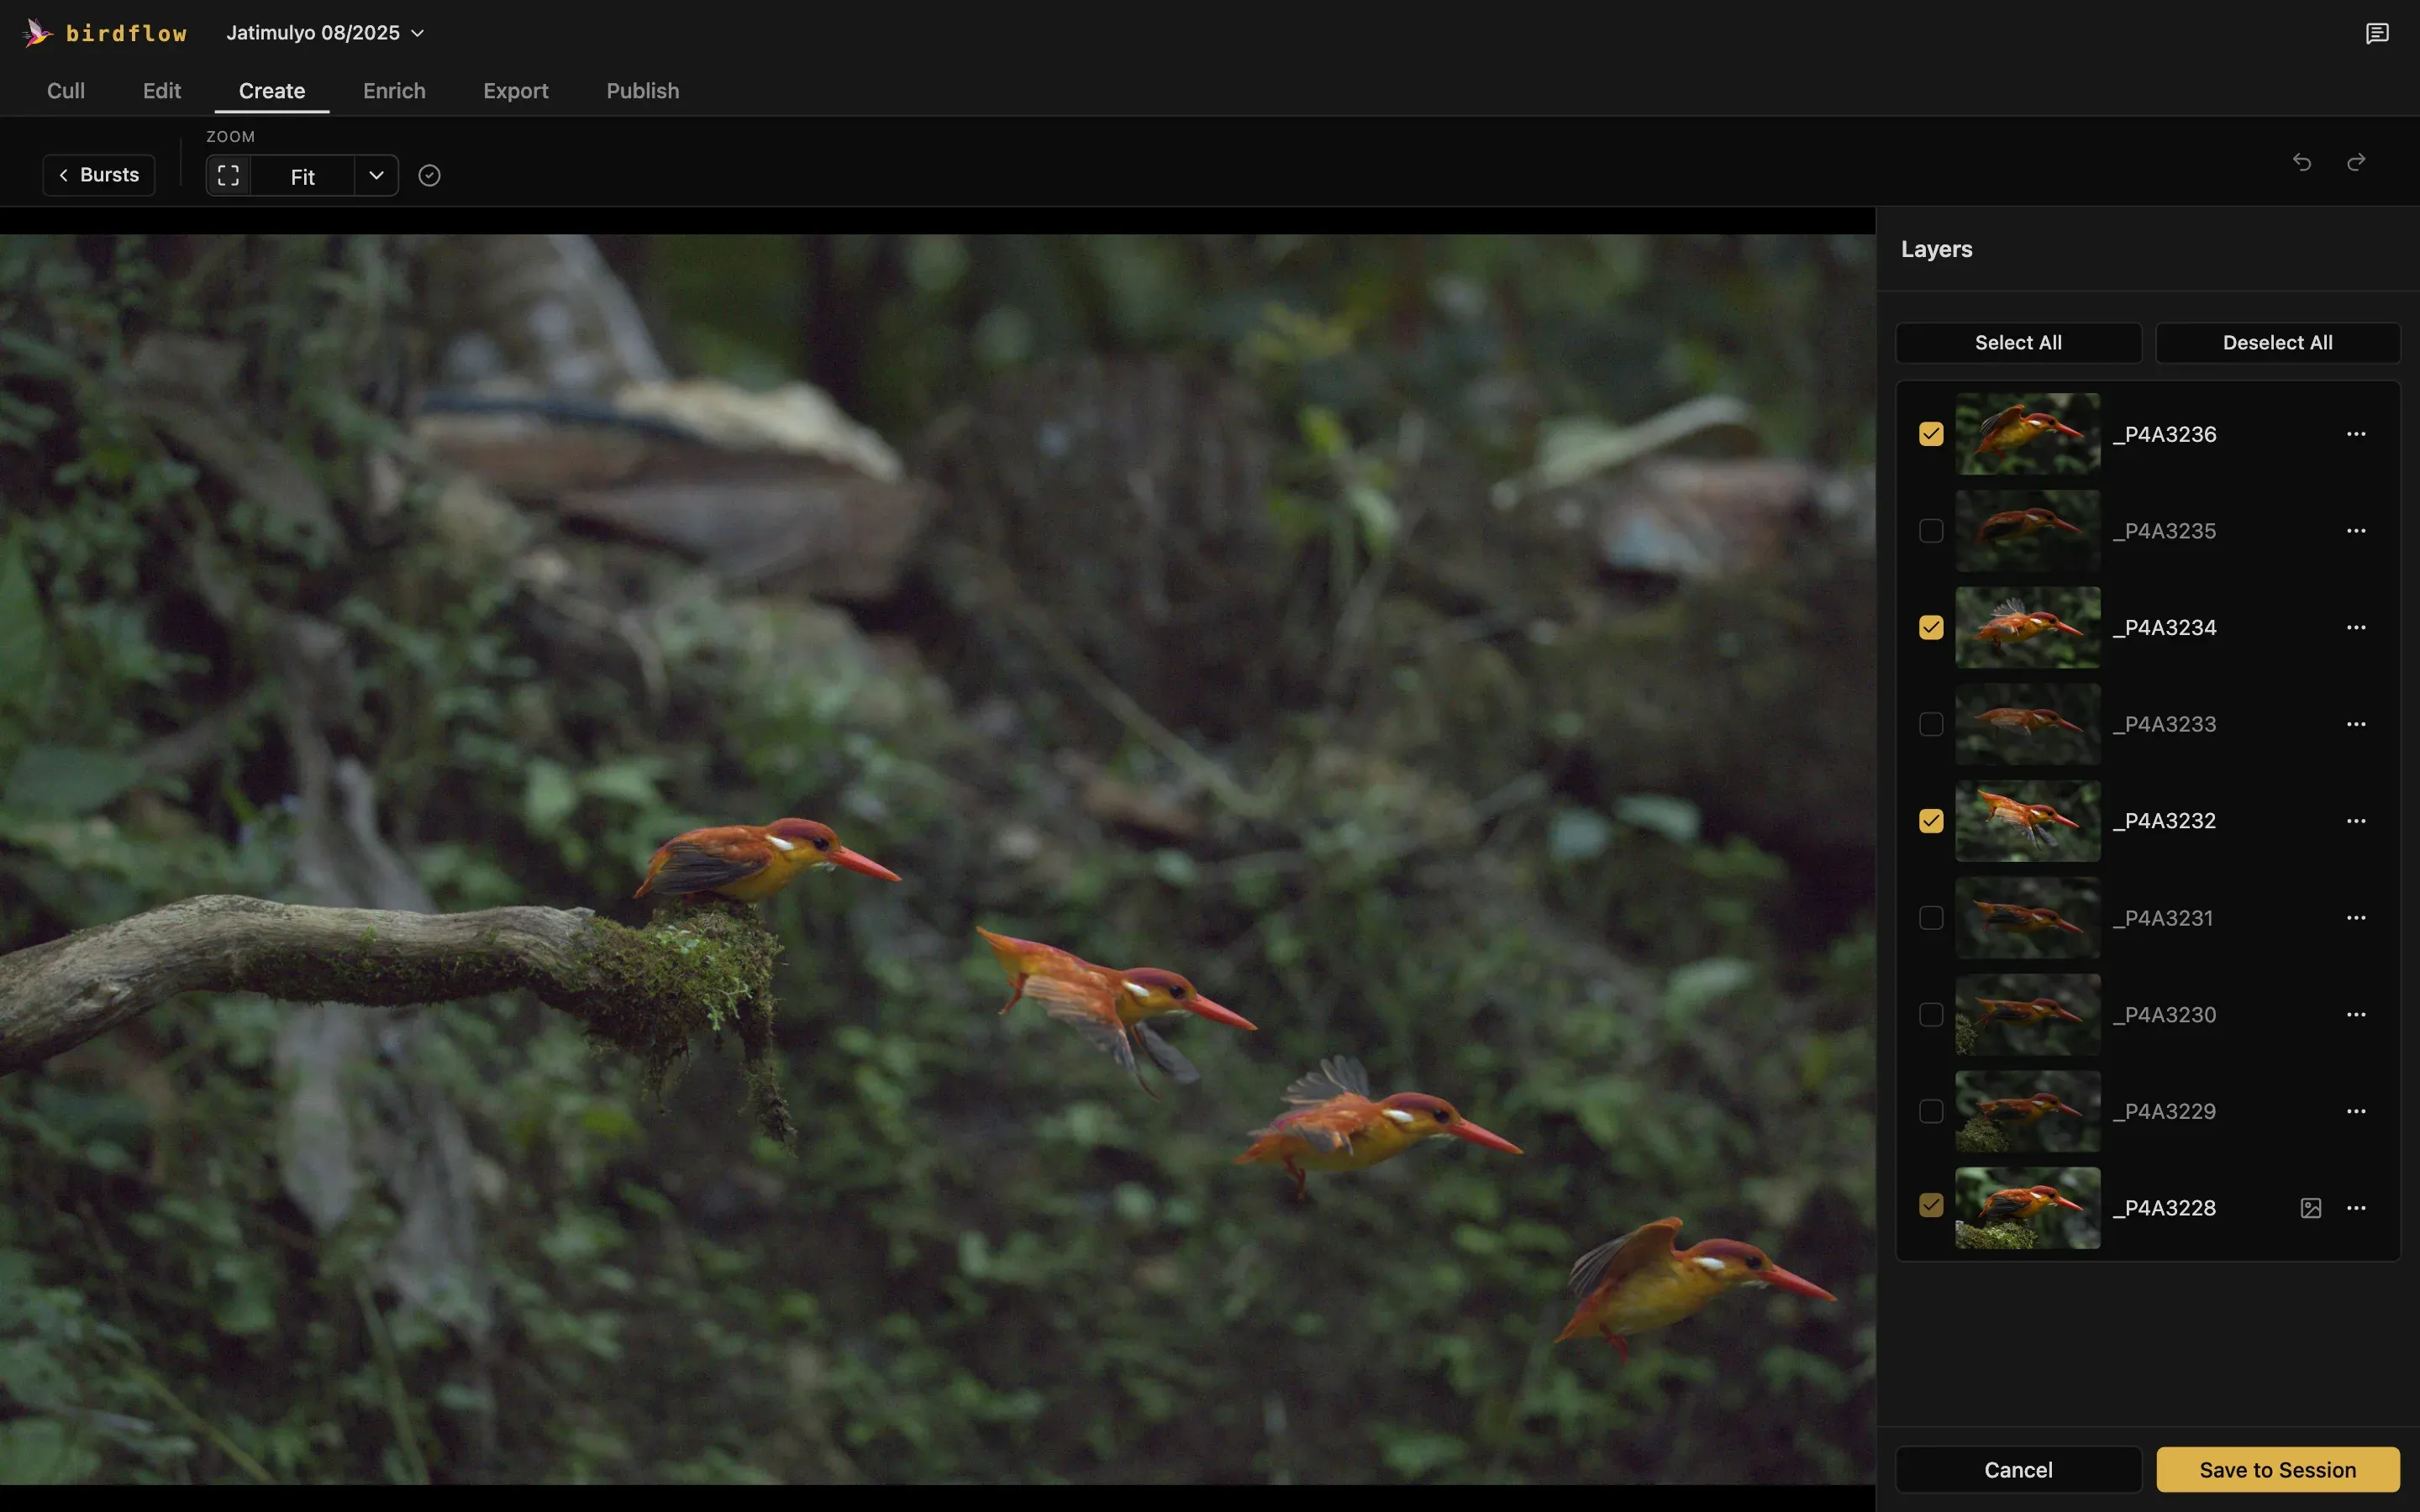Open more options for _P4A3235
Screen dimensions: 2420x1512
click(2356, 531)
